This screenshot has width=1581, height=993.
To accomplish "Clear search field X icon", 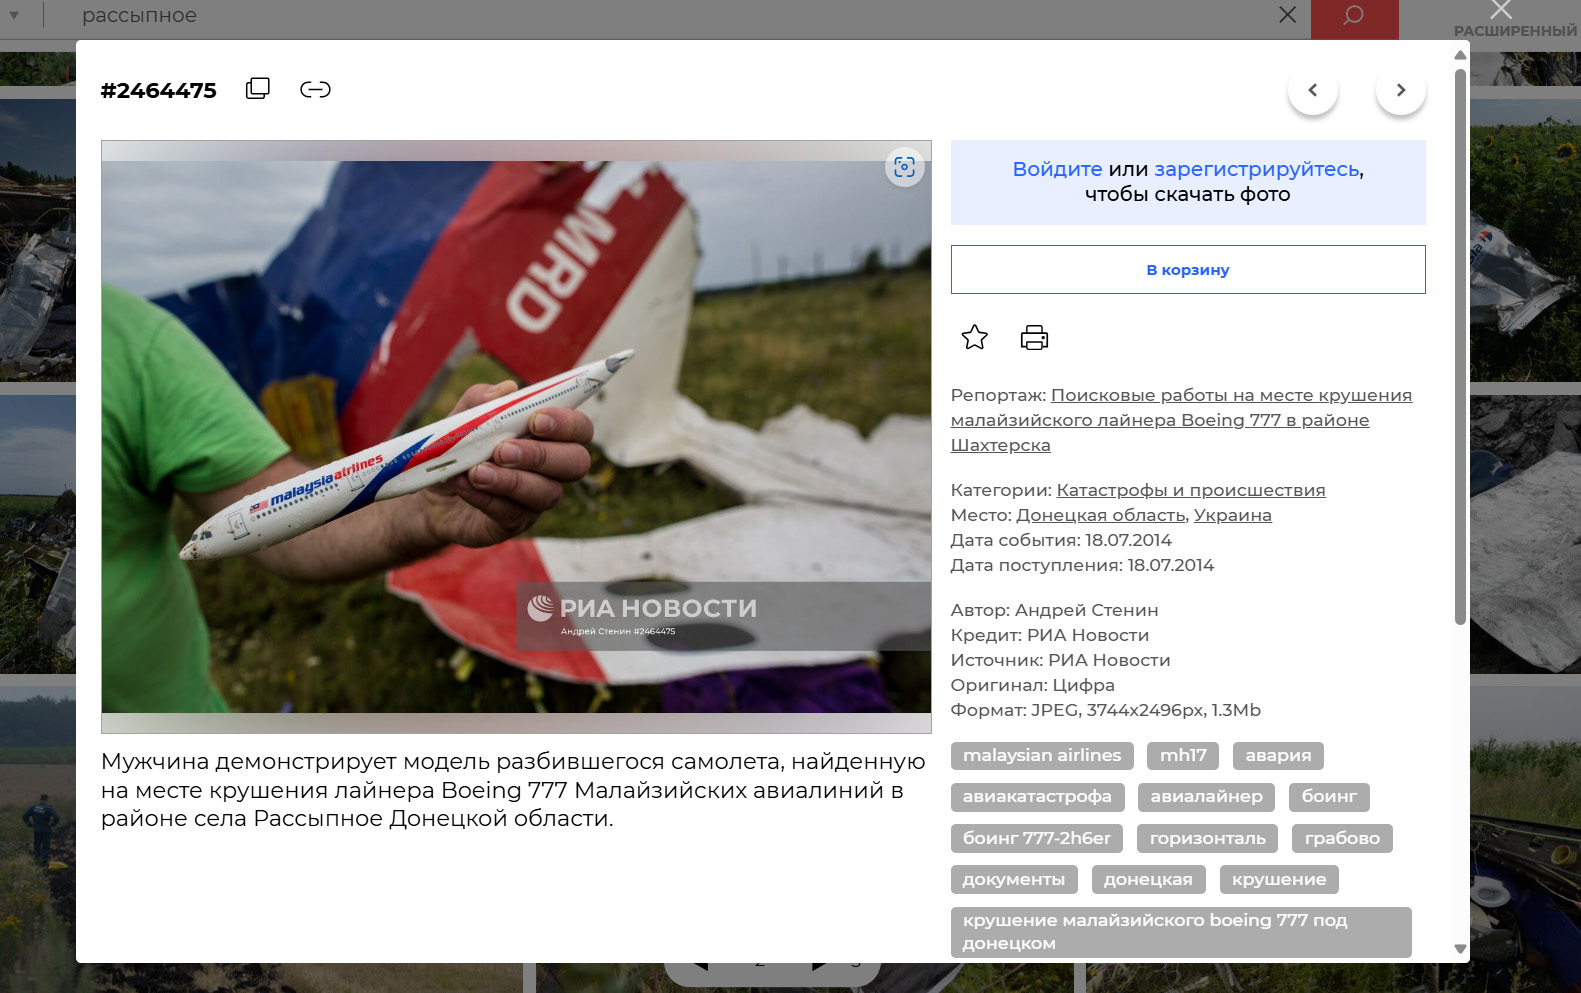I will click(x=1288, y=15).
